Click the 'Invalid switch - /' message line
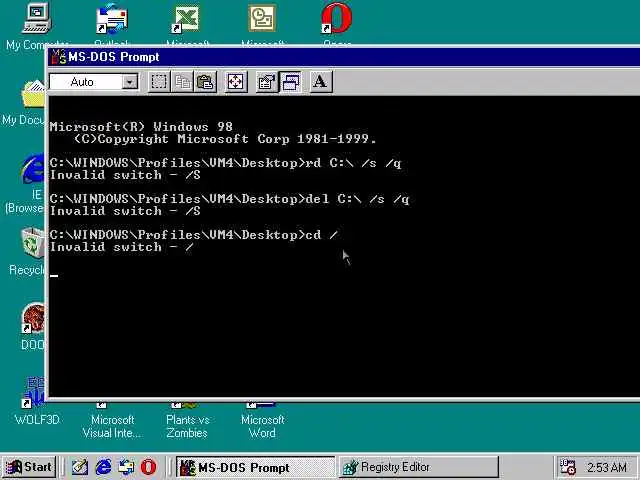The image size is (640, 480). point(121,247)
